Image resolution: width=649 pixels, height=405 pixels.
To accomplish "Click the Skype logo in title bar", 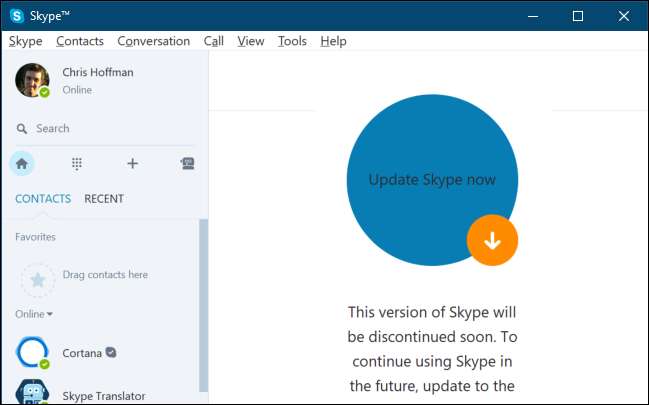I will pos(17,16).
